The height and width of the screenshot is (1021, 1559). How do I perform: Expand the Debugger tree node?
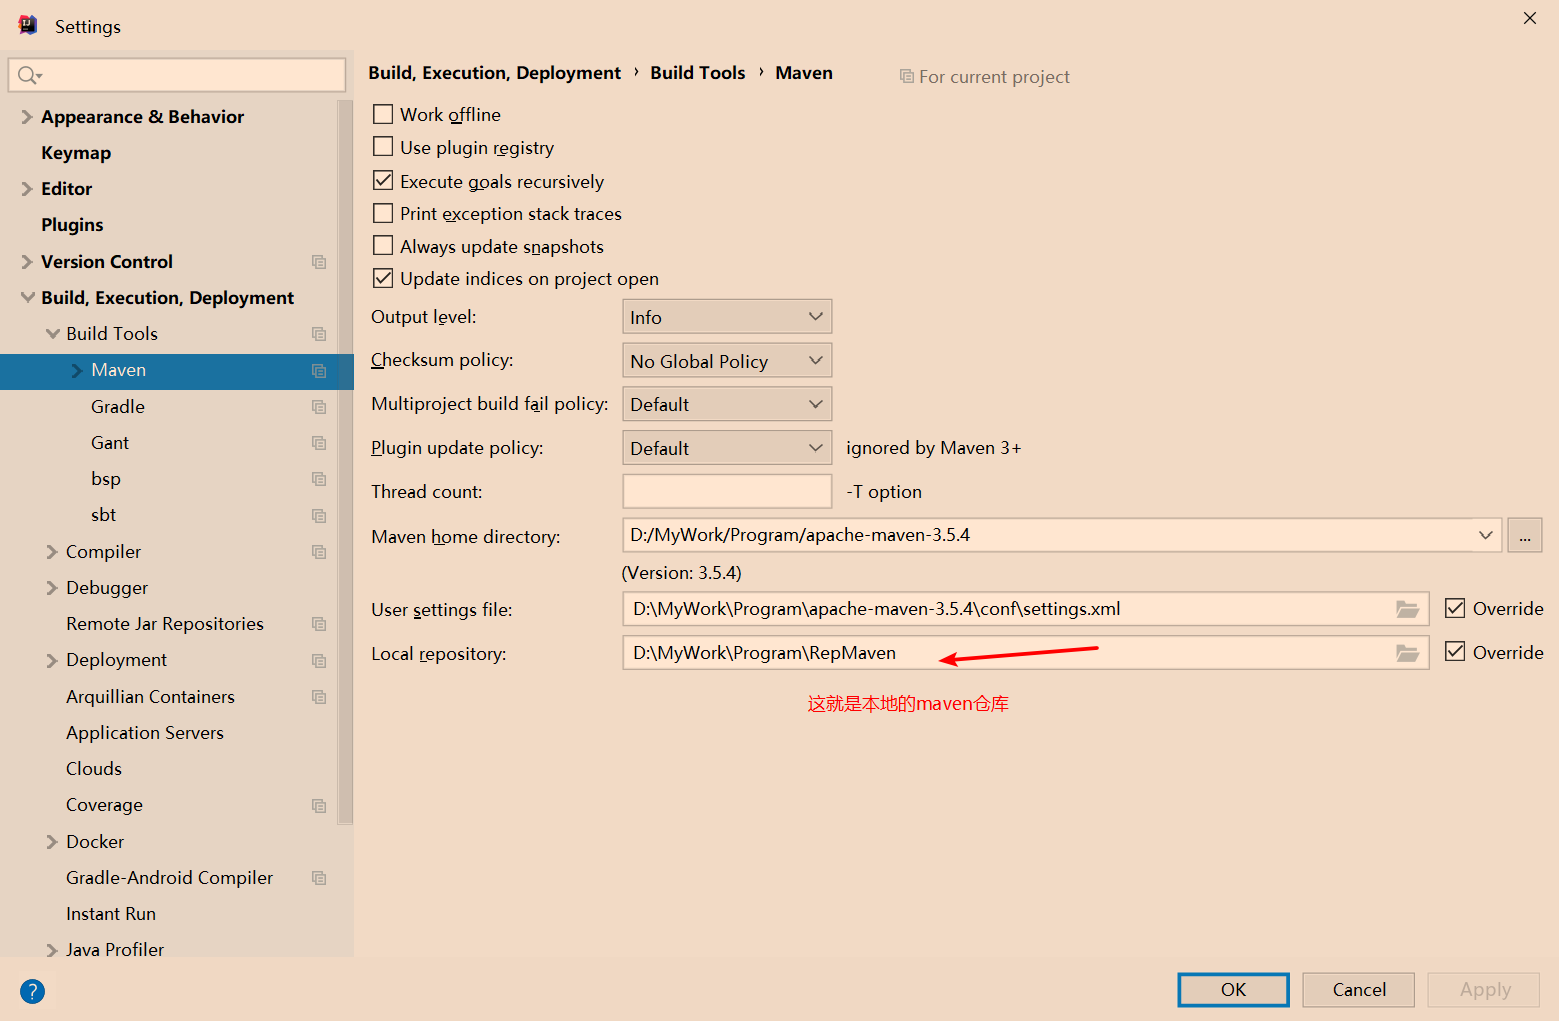52,588
